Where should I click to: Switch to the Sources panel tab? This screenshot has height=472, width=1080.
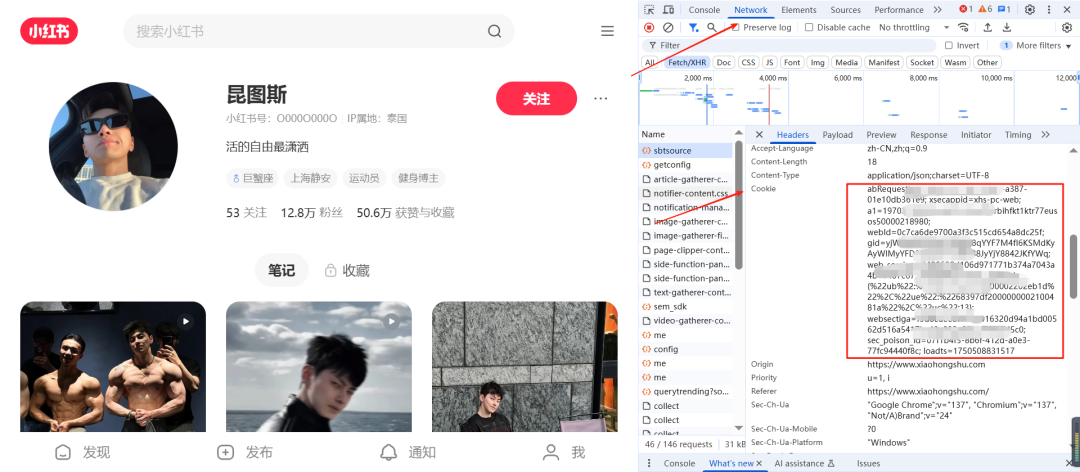point(845,10)
